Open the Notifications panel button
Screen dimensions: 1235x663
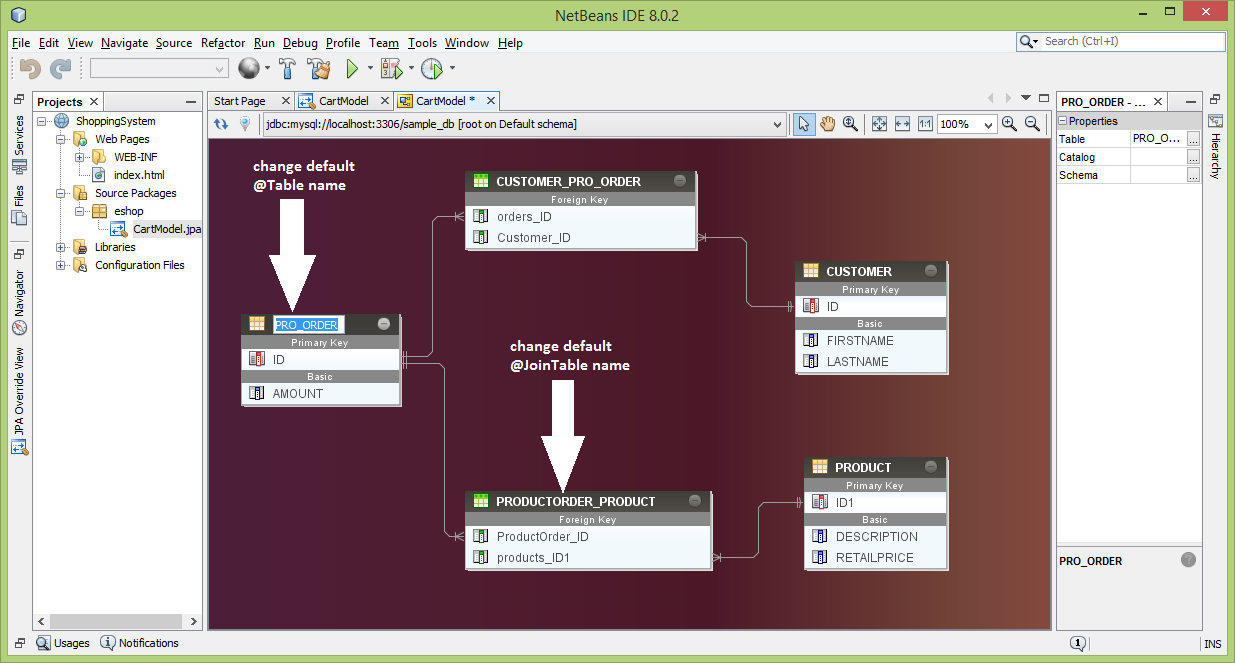pyautogui.click(x=139, y=643)
